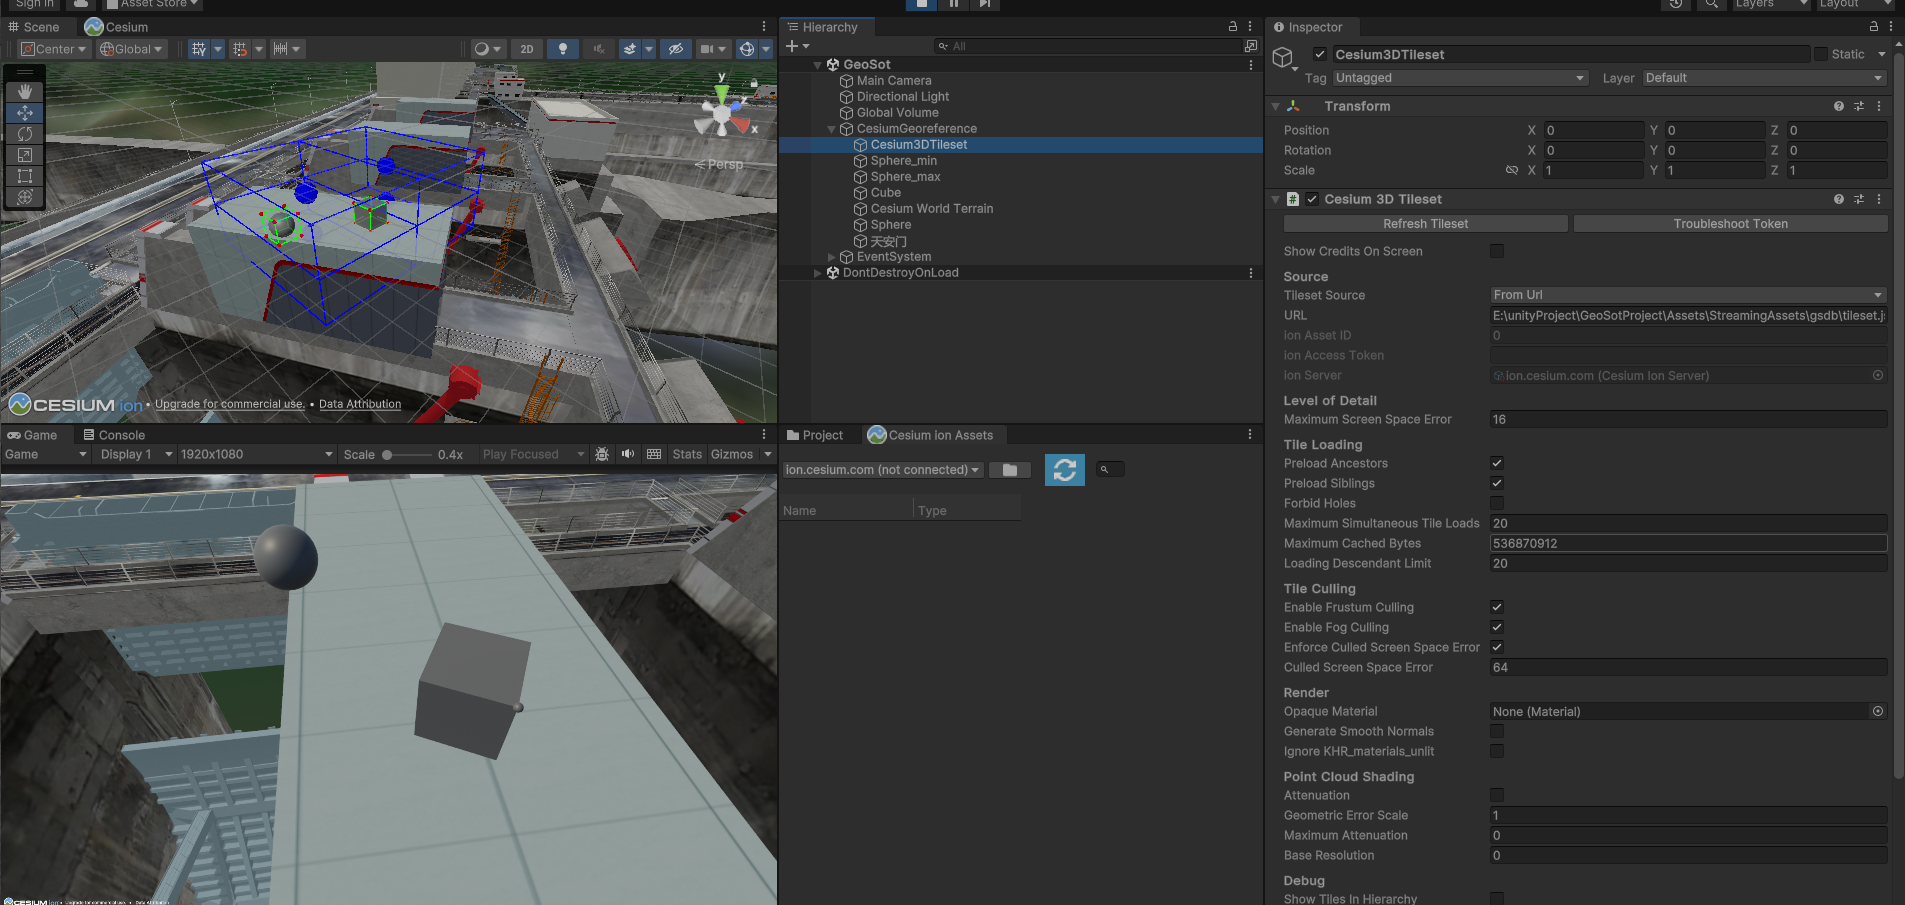Switch to the Console tab
Screen dimensions: 1905x905
pos(114,435)
